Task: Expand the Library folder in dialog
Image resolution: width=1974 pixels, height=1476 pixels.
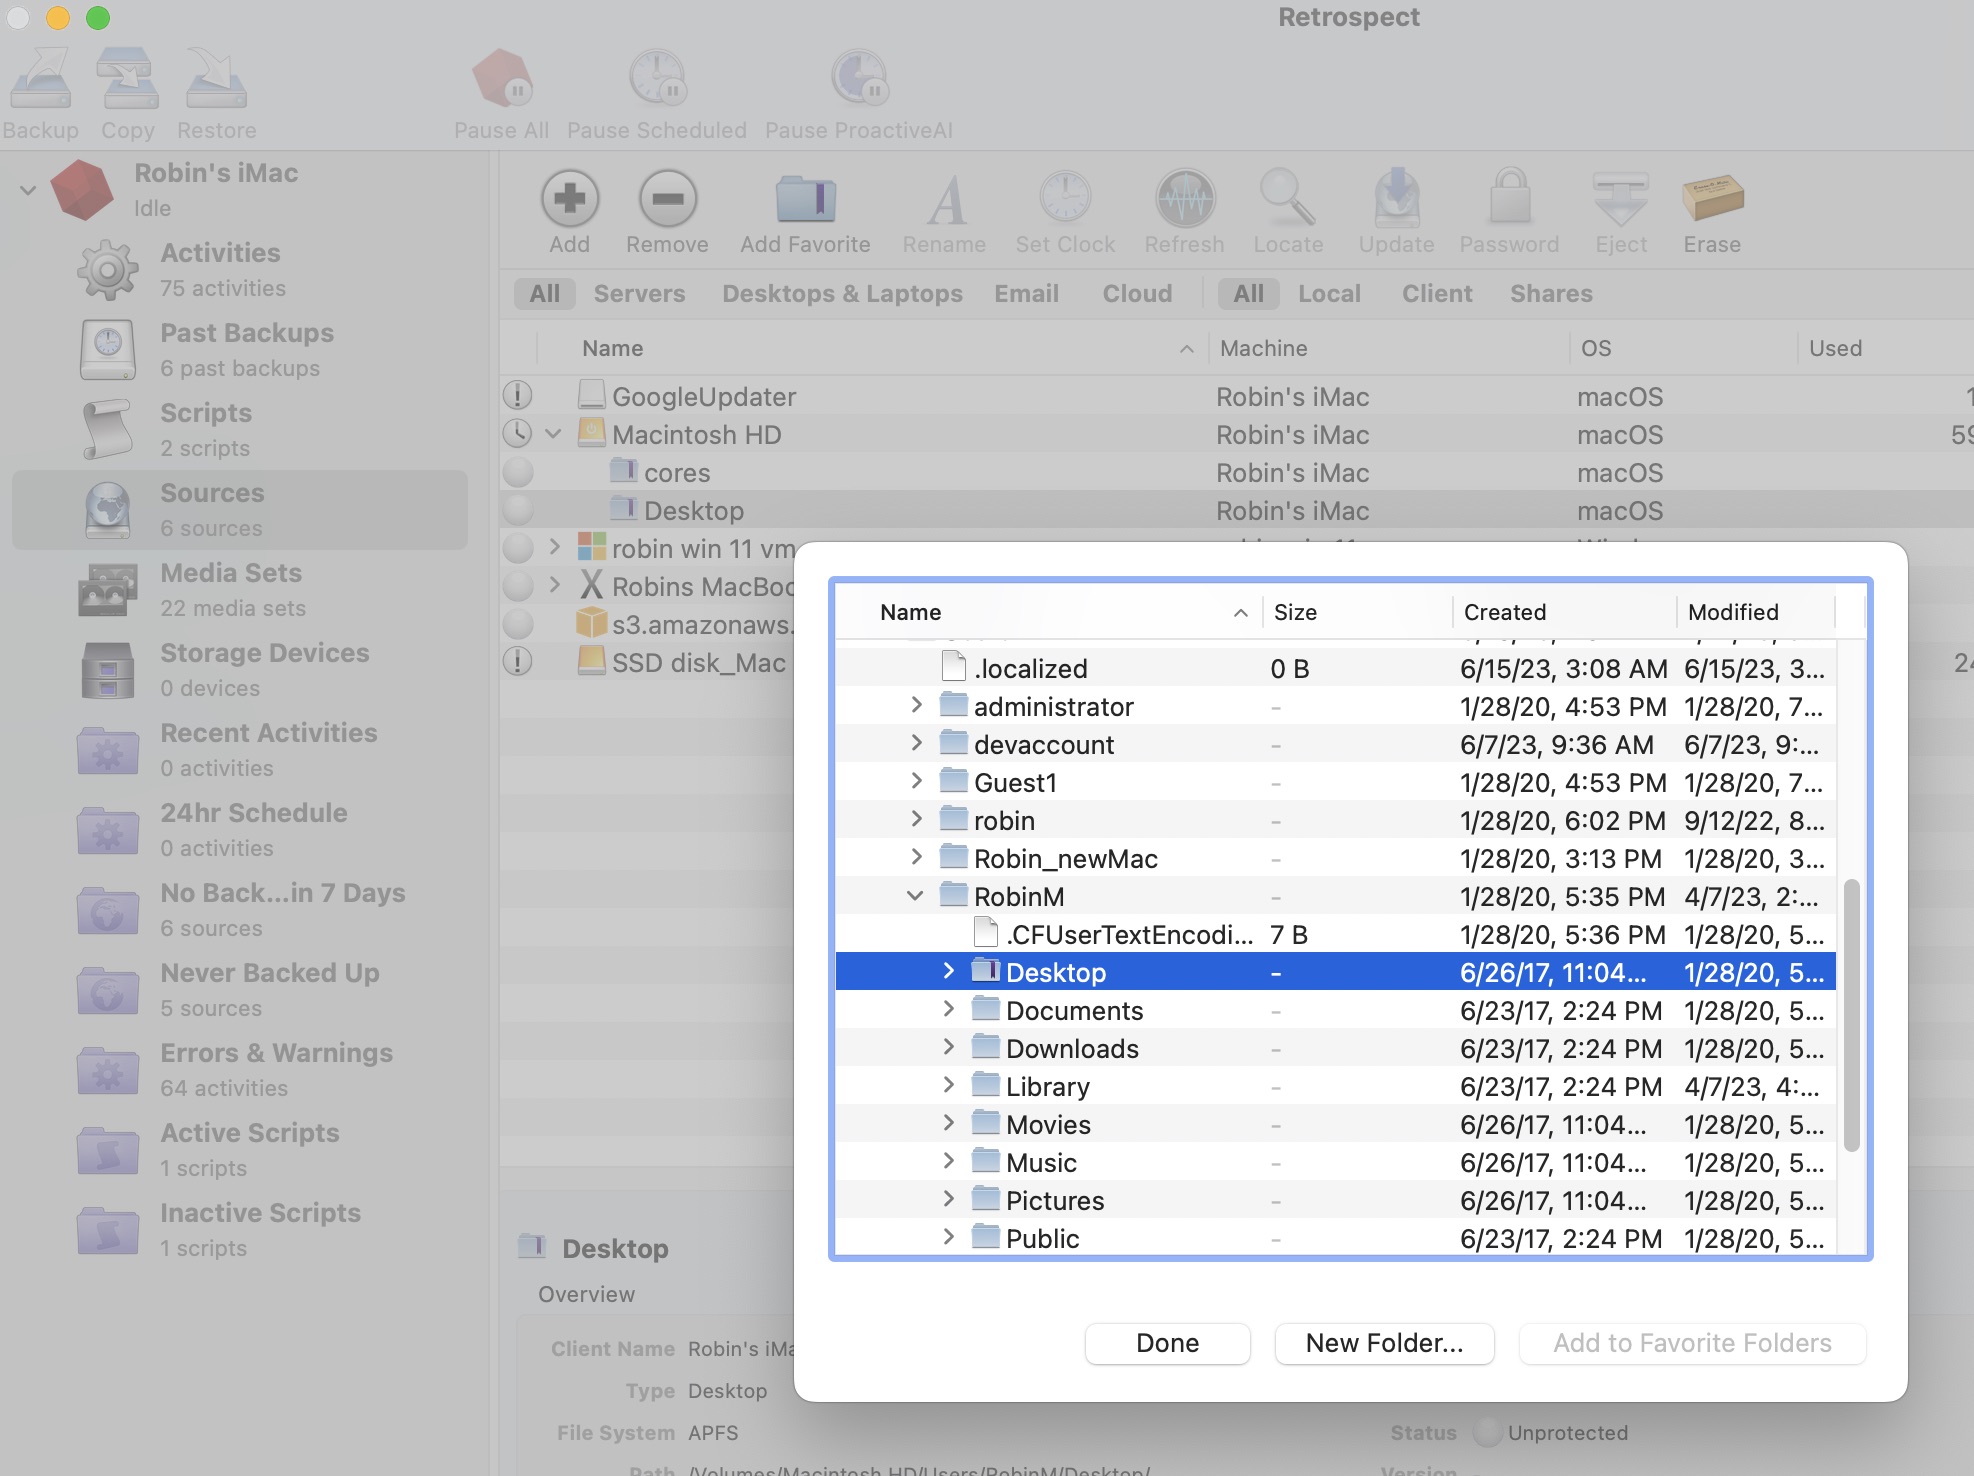Action: tap(948, 1085)
